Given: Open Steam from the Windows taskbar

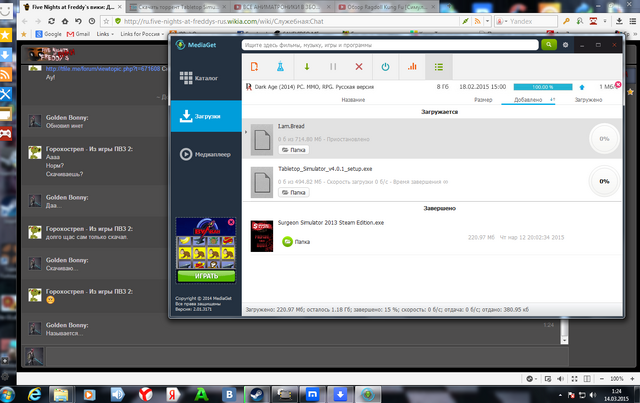Looking at the screenshot, I should [256, 394].
